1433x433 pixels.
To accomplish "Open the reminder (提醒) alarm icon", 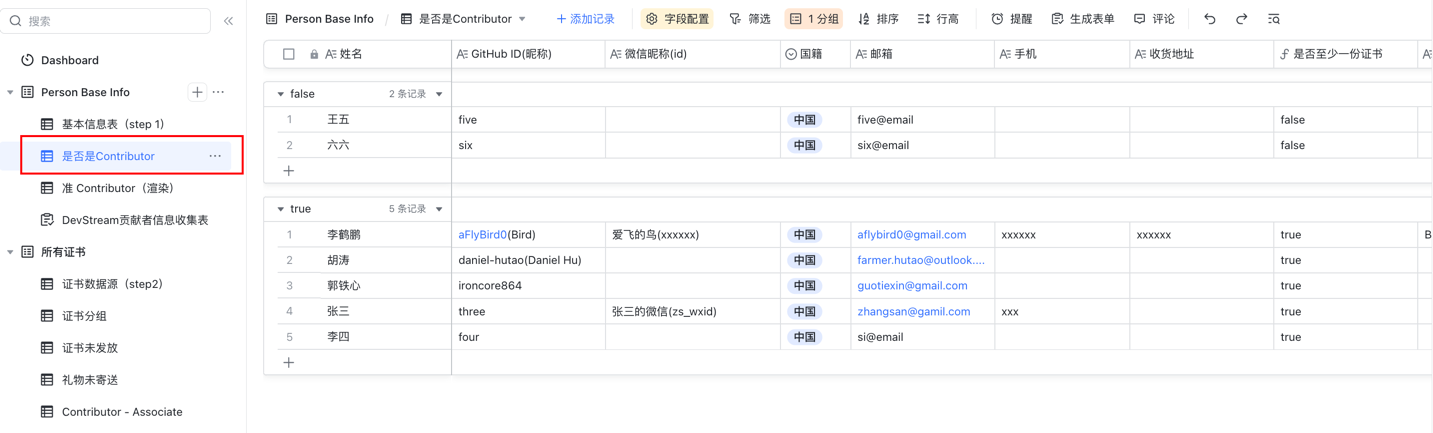I will [x=1011, y=19].
